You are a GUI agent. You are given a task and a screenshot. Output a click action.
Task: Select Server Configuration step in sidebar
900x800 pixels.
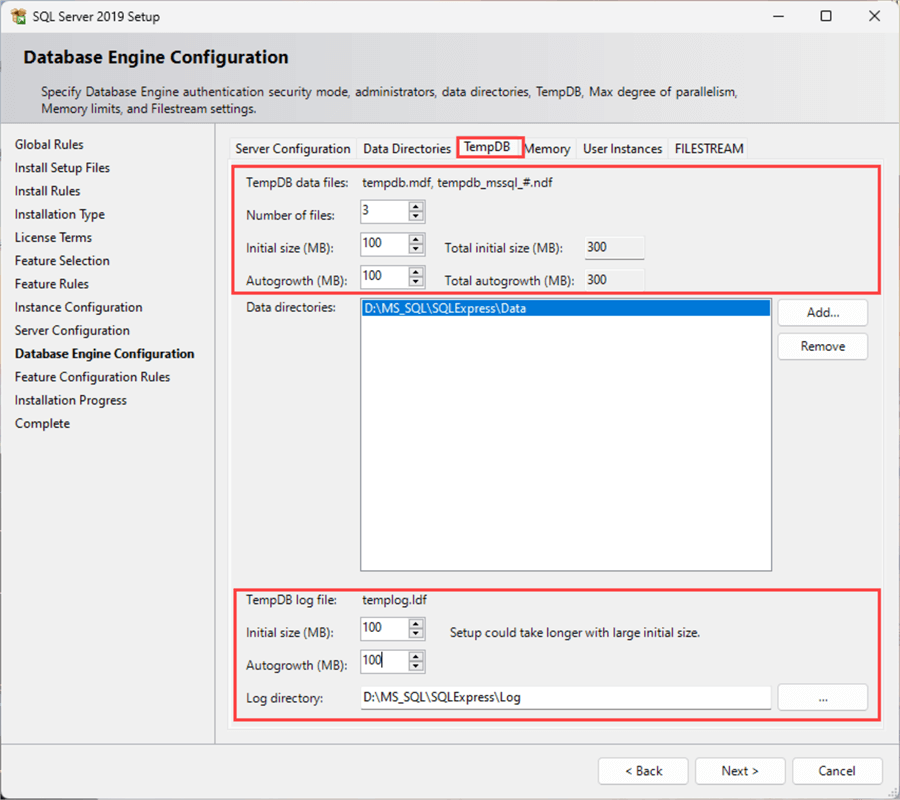click(x=72, y=331)
